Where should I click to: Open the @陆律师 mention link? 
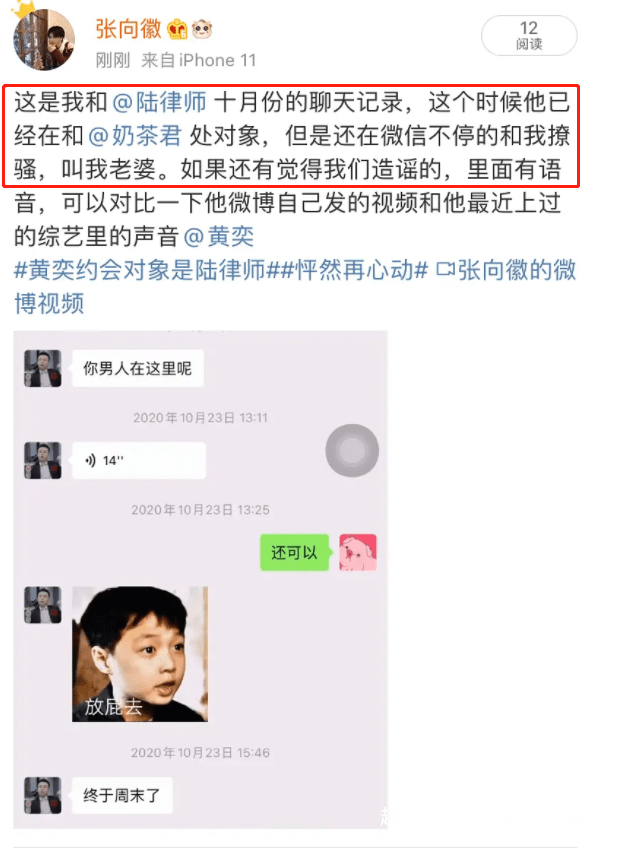[x=159, y=102]
